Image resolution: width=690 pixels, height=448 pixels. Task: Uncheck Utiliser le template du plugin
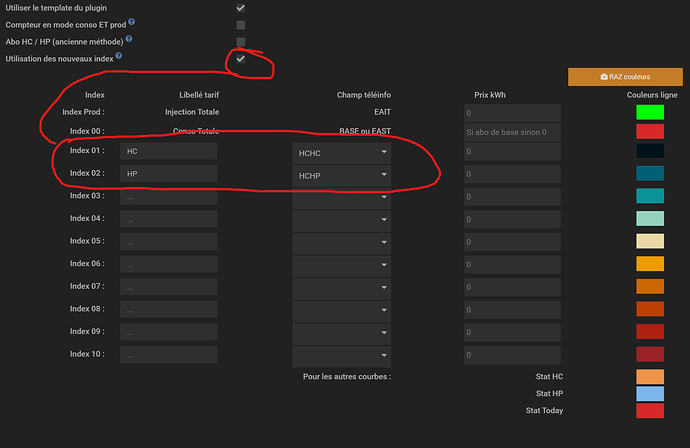pos(240,8)
